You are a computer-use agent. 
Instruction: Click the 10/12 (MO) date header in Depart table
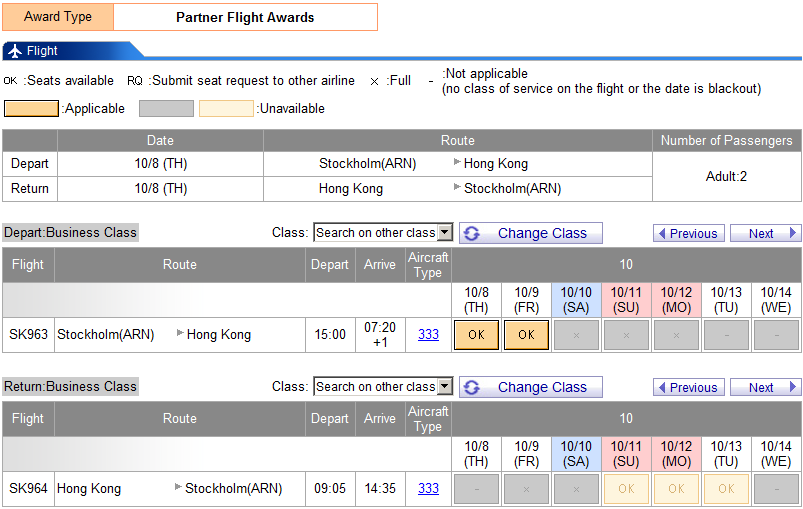(677, 299)
